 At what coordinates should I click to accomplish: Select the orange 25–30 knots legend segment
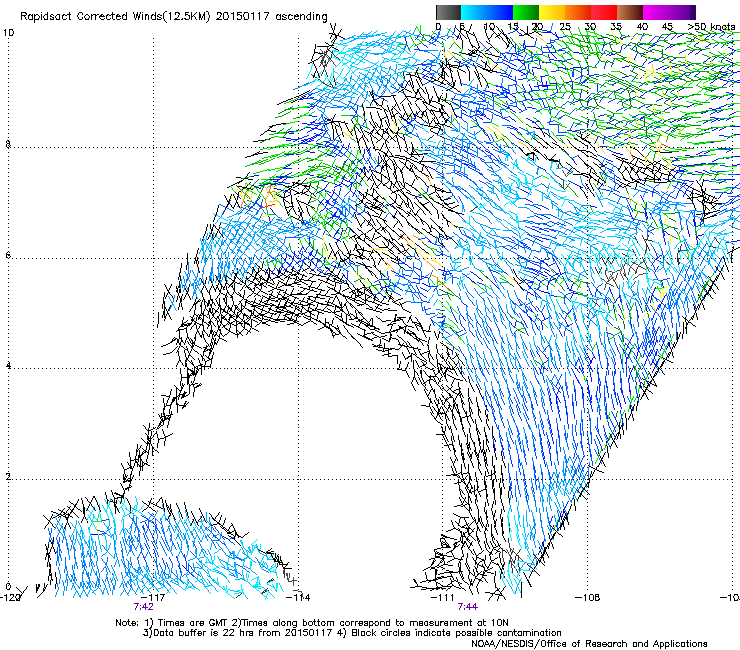pos(578,12)
